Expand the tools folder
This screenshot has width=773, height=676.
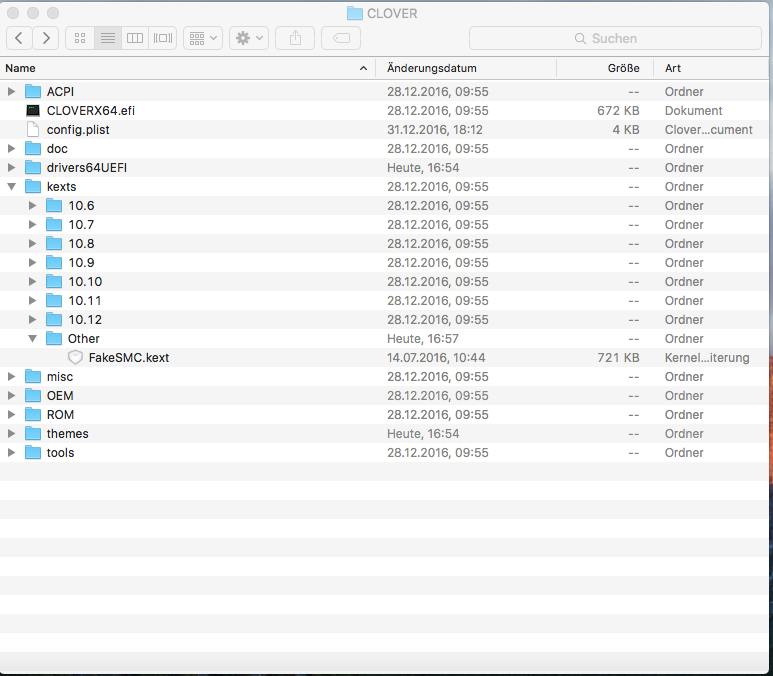11,452
